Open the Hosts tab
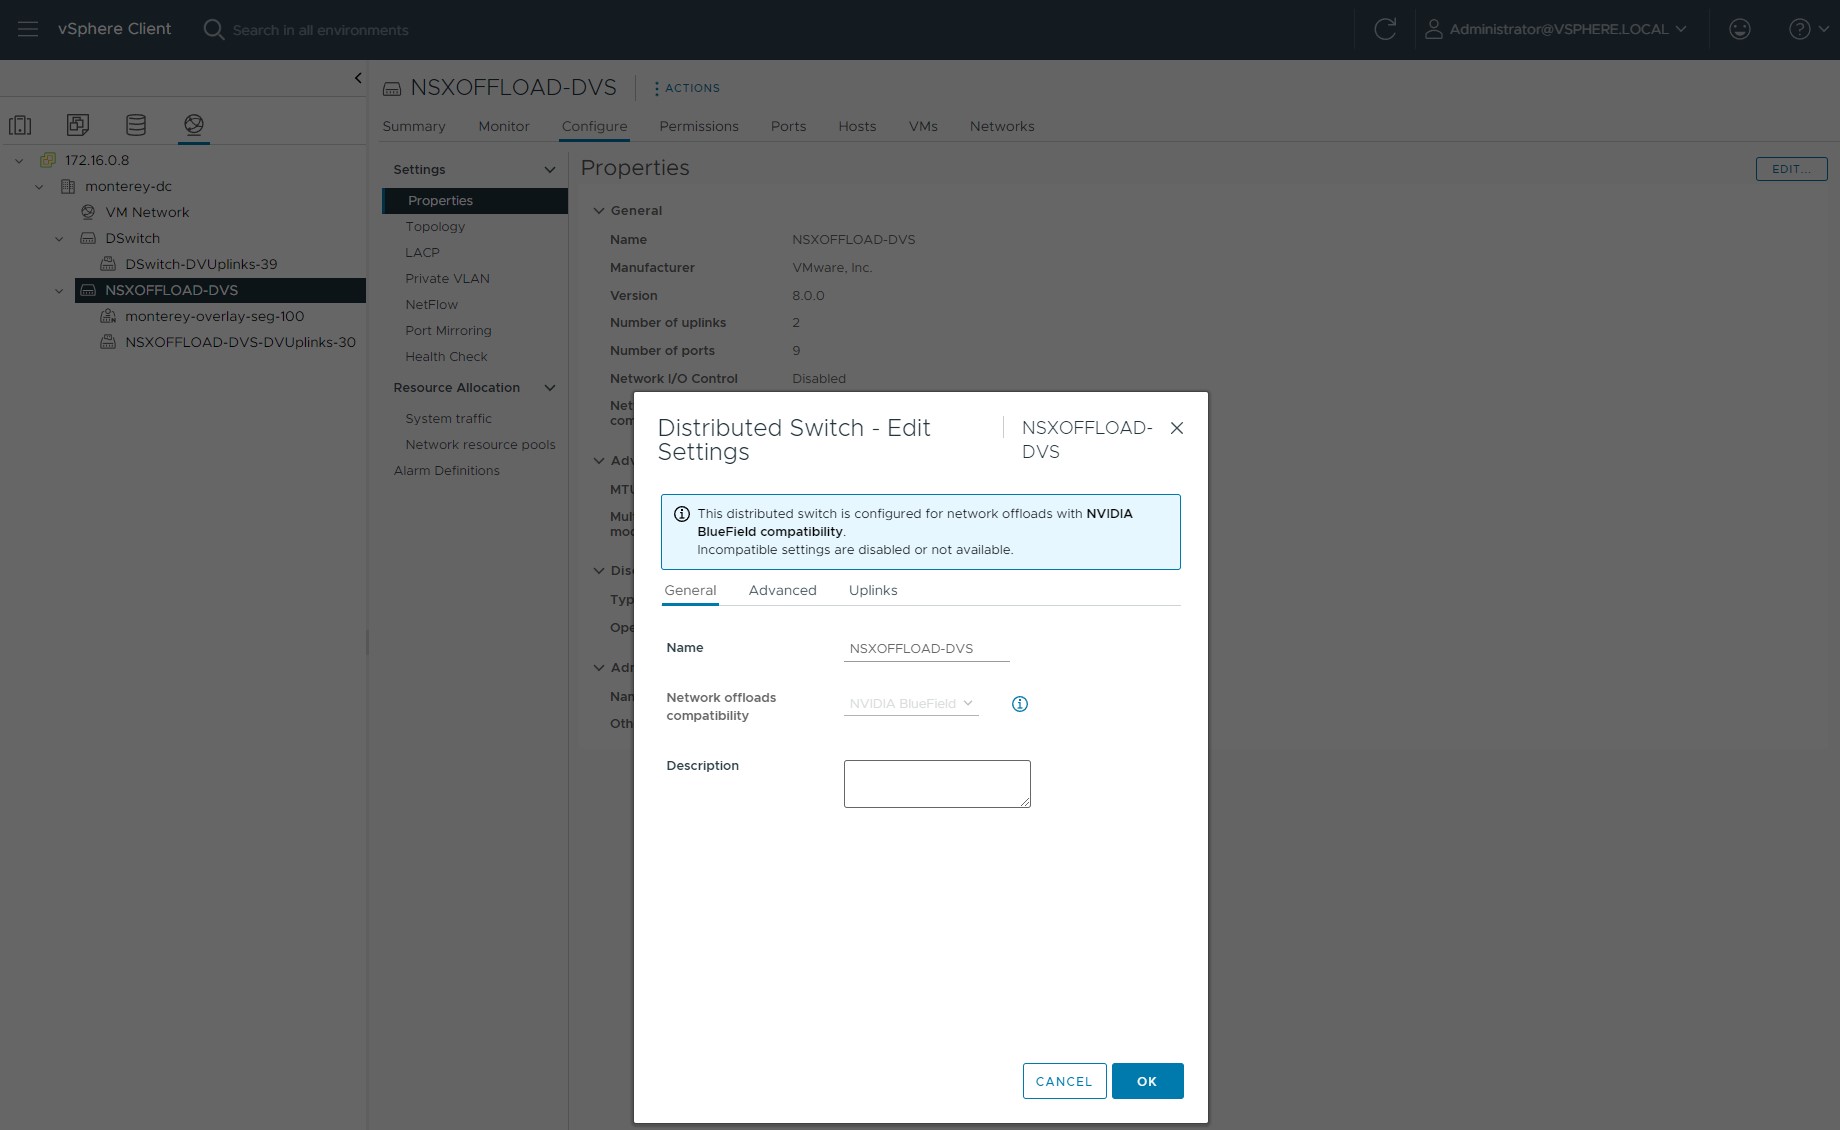The height and width of the screenshot is (1130, 1840). 857,127
